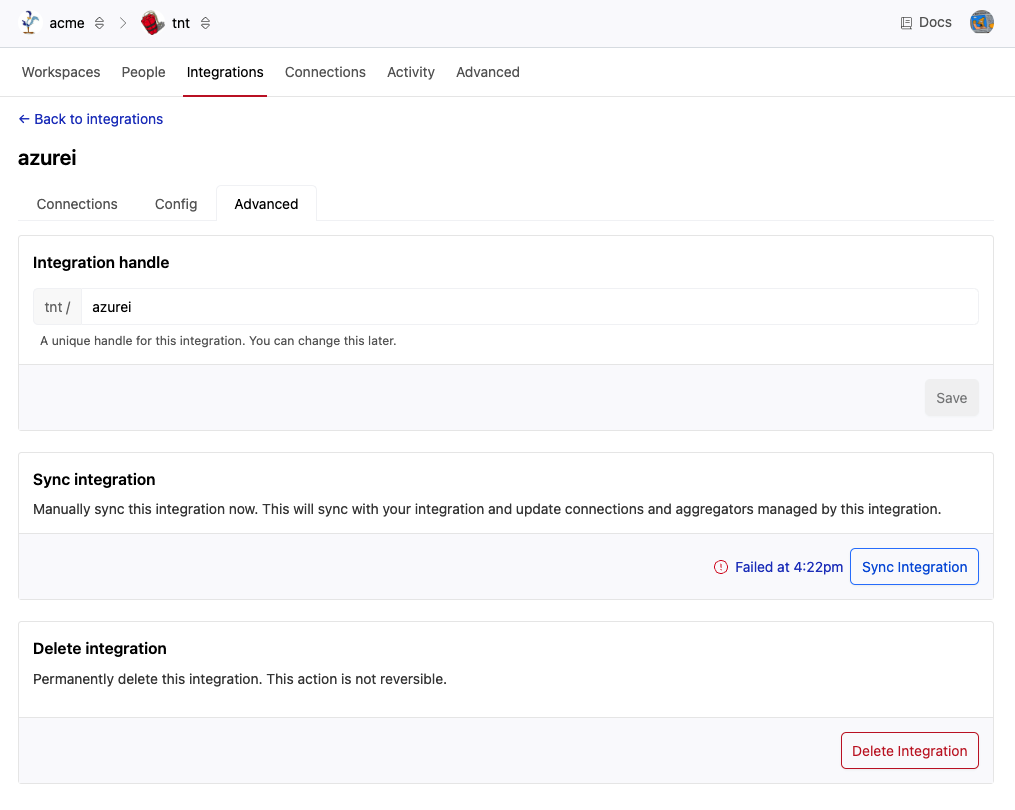Go back to integrations
The width and height of the screenshot is (1015, 810).
tap(91, 119)
